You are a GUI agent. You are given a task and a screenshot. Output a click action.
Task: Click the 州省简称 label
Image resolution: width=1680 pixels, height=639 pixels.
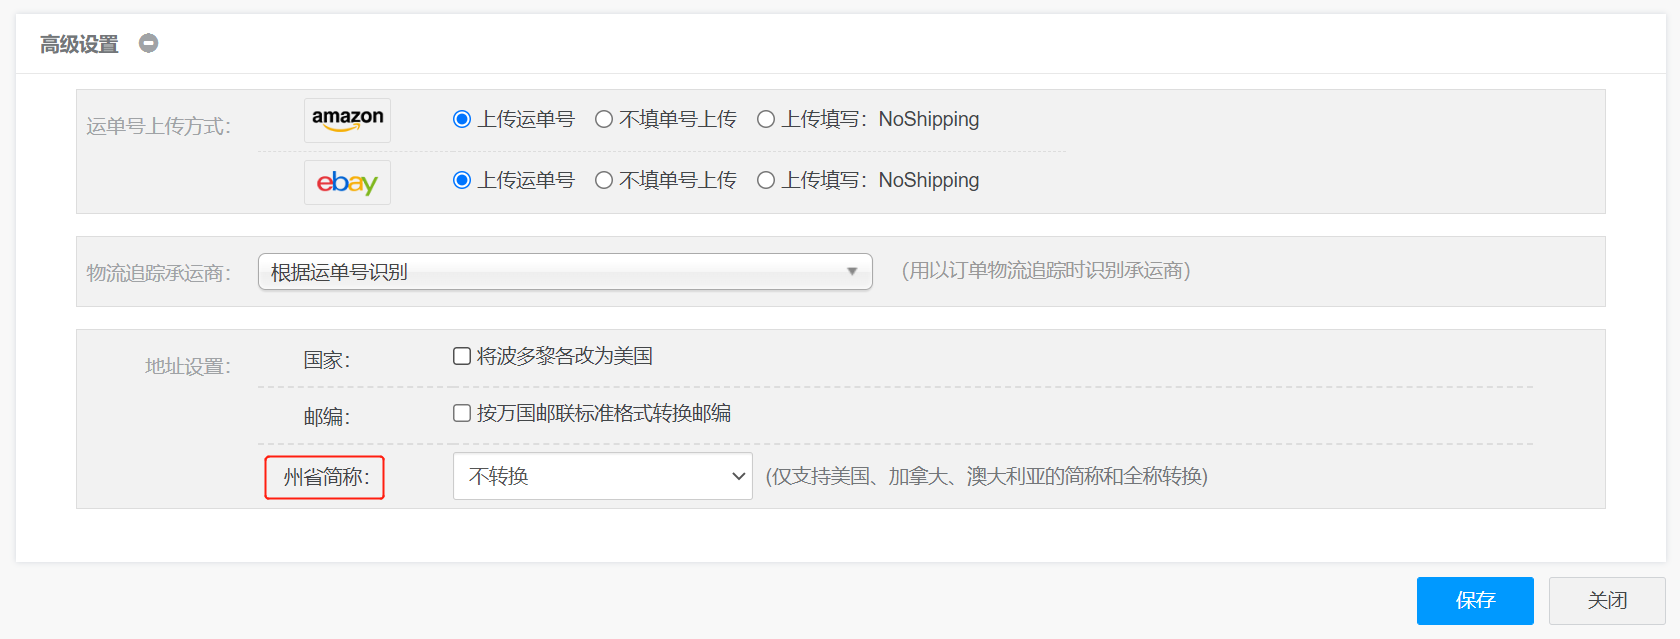(326, 477)
